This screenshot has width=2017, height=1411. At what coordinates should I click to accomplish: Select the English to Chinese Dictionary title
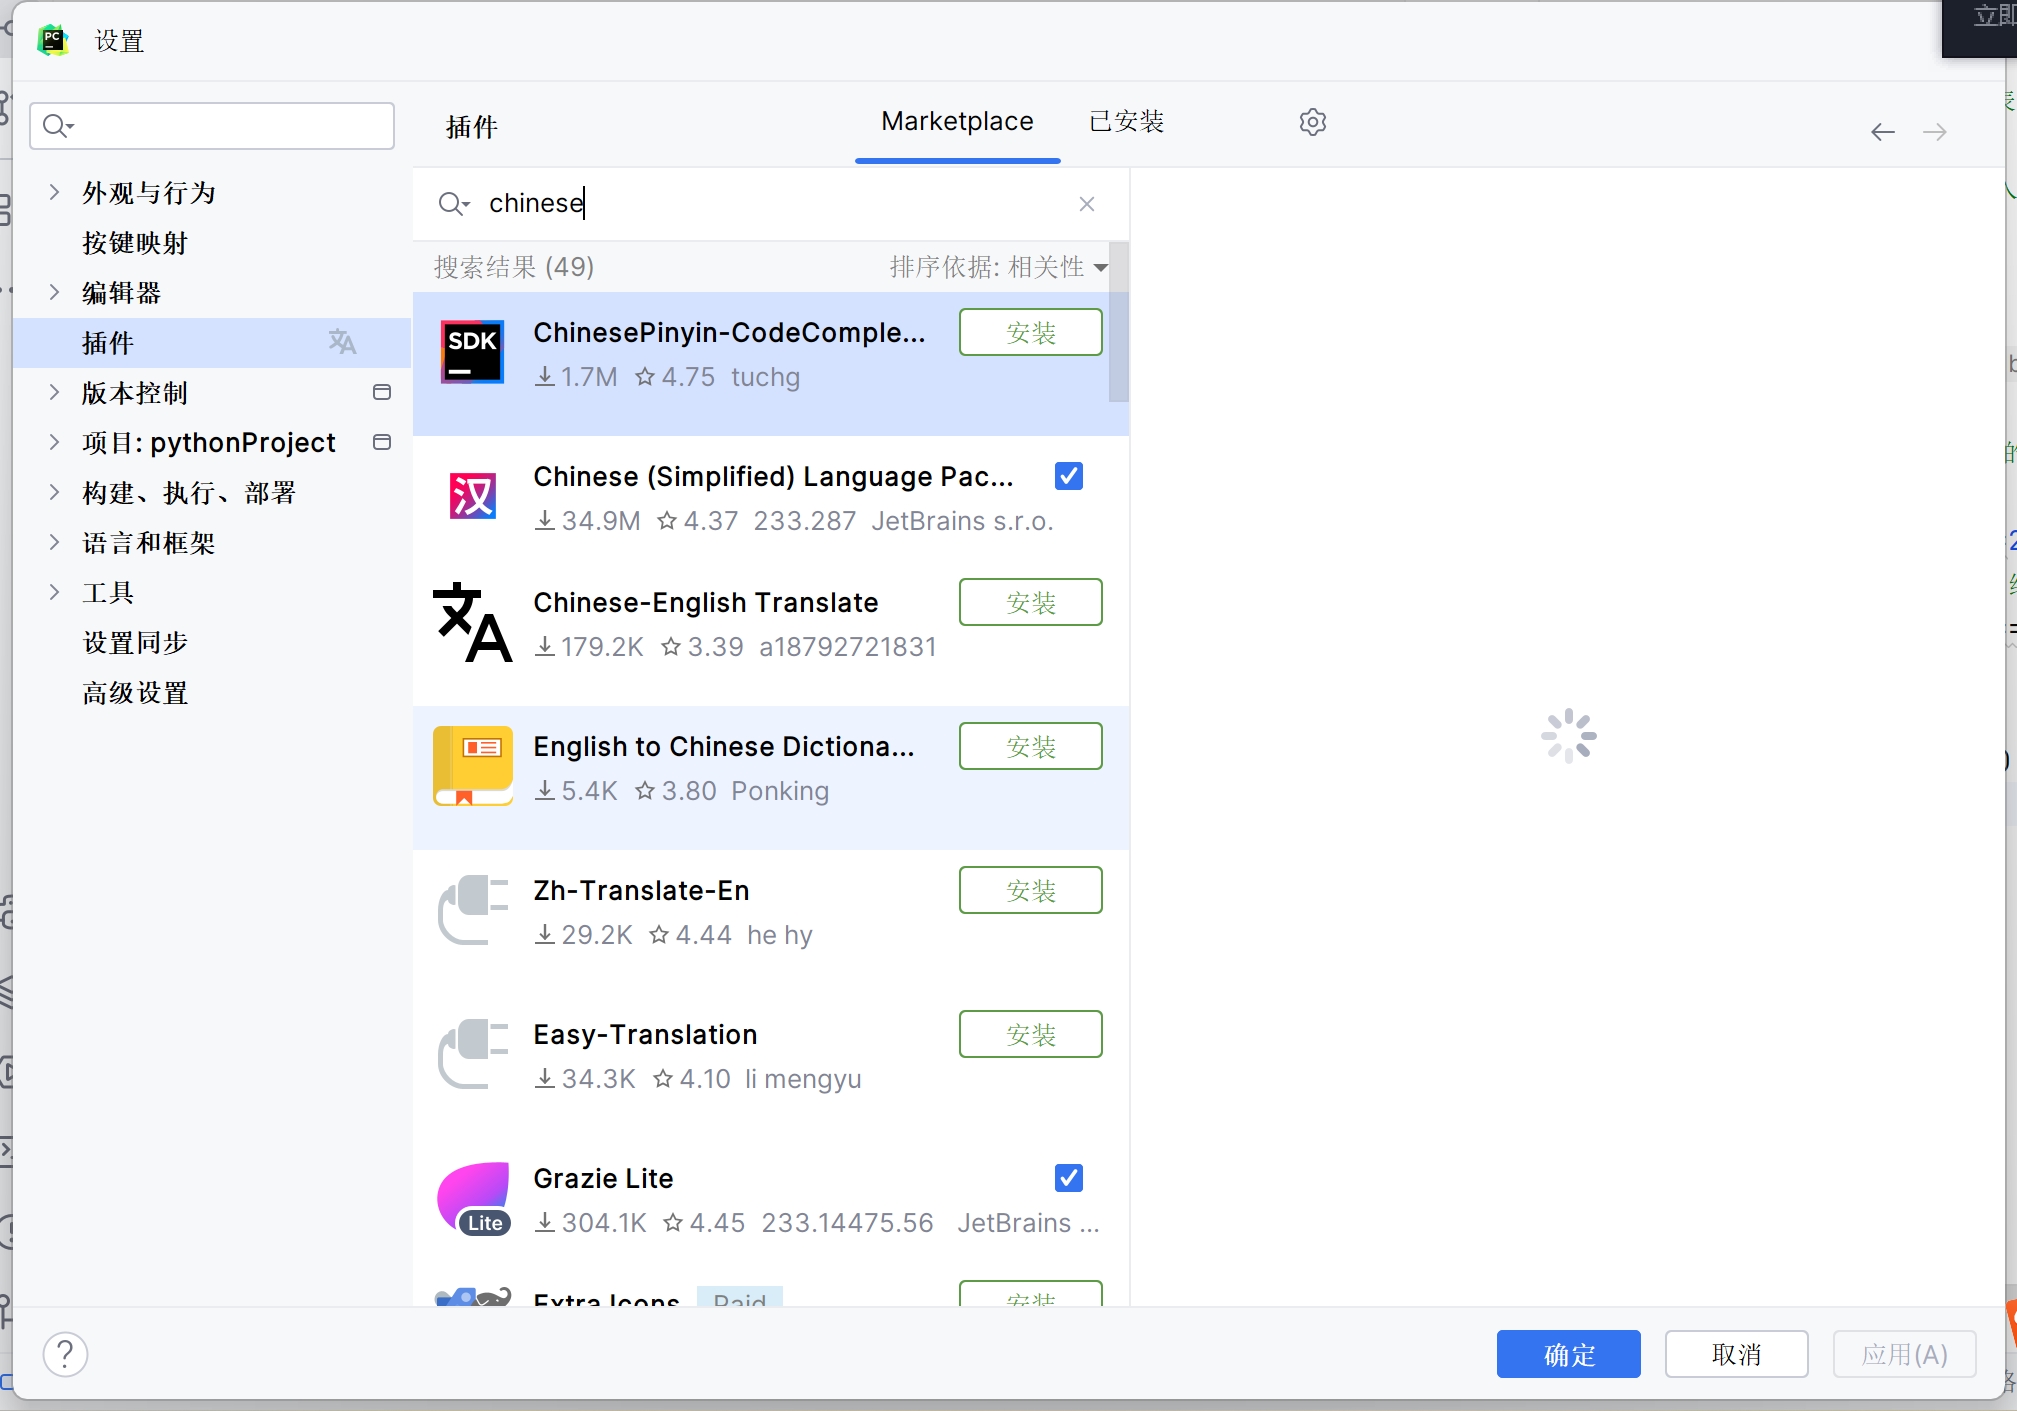[x=723, y=747]
